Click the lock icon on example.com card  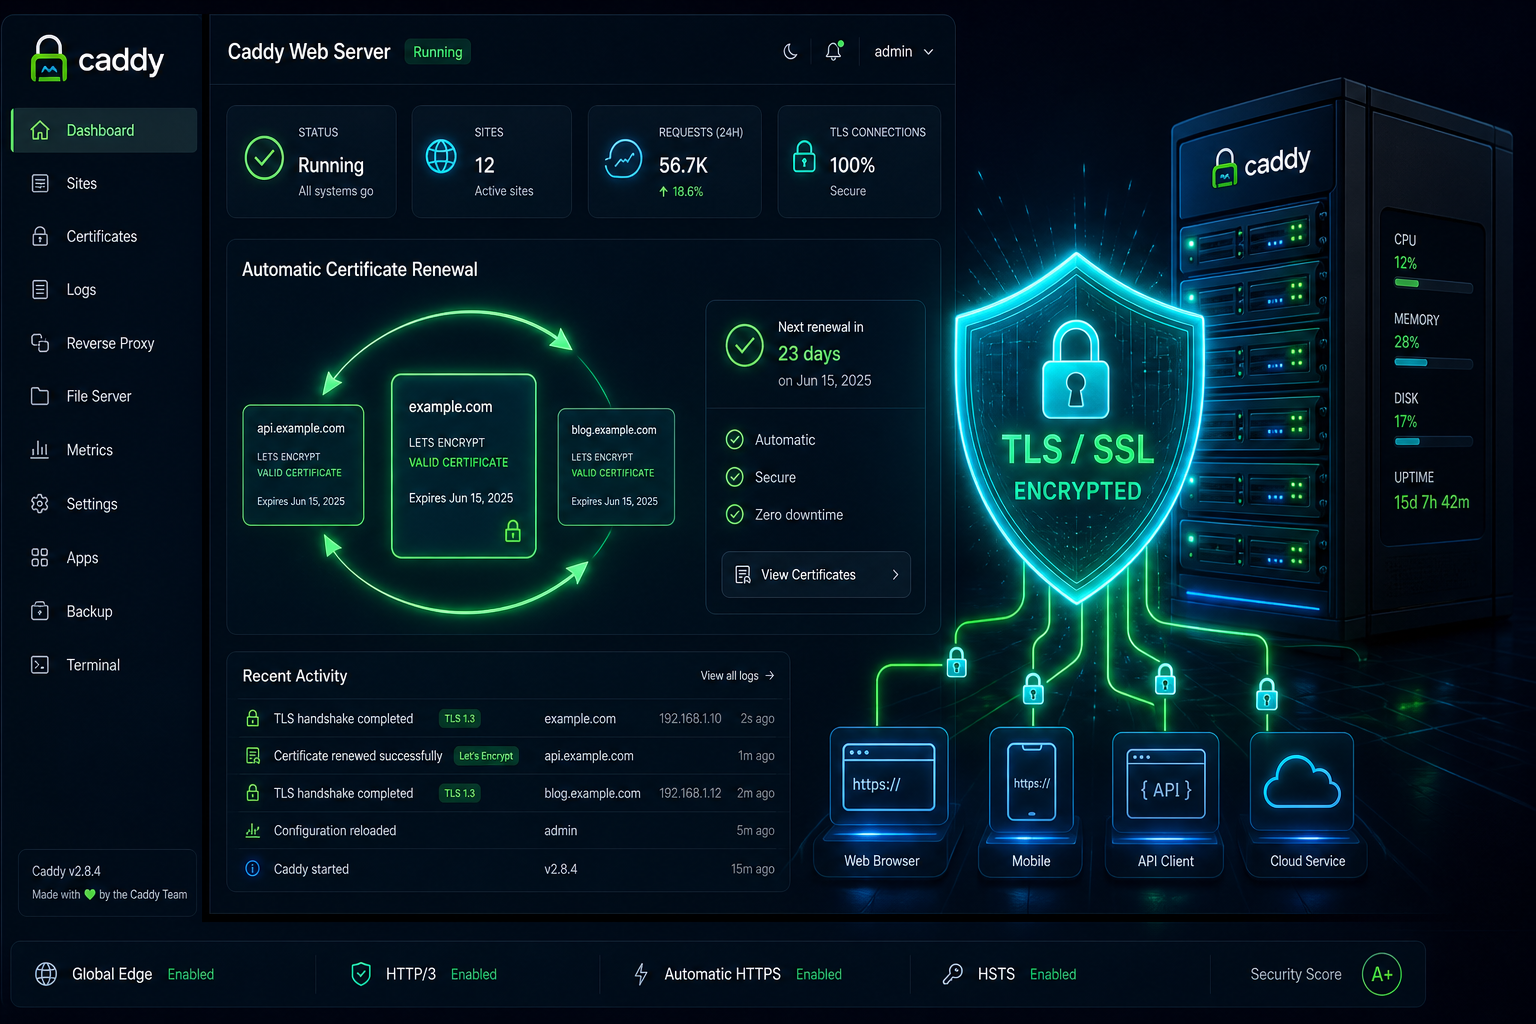513,531
